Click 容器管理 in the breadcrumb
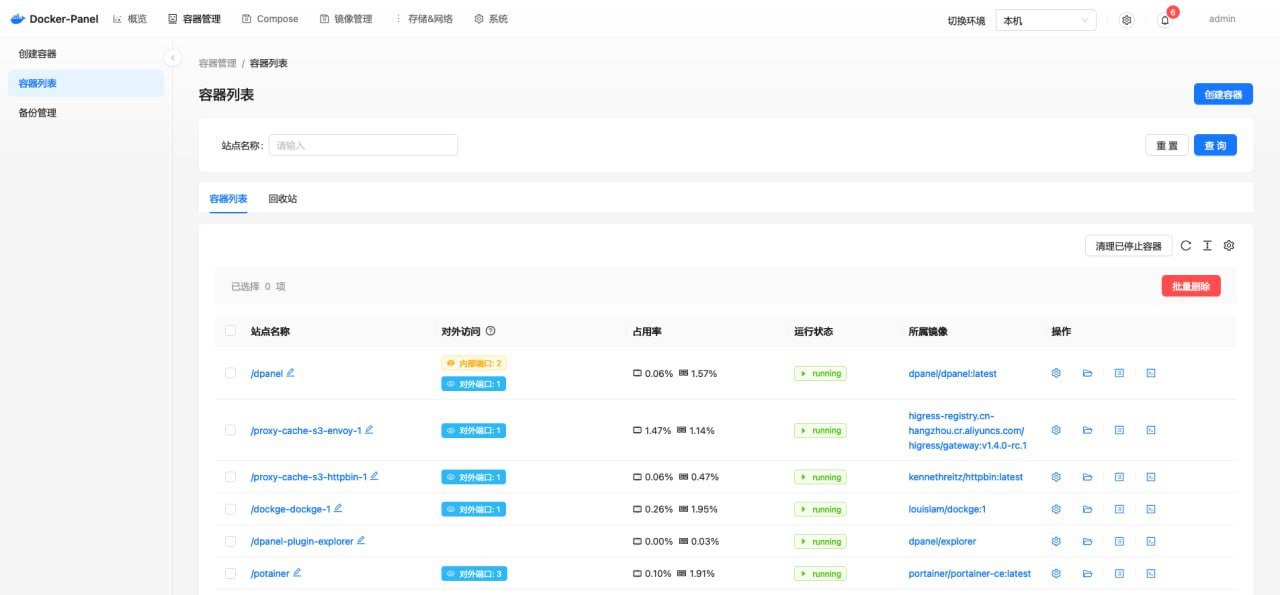The height and width of the screenshot is (595, 1280). tap(218, 63)
